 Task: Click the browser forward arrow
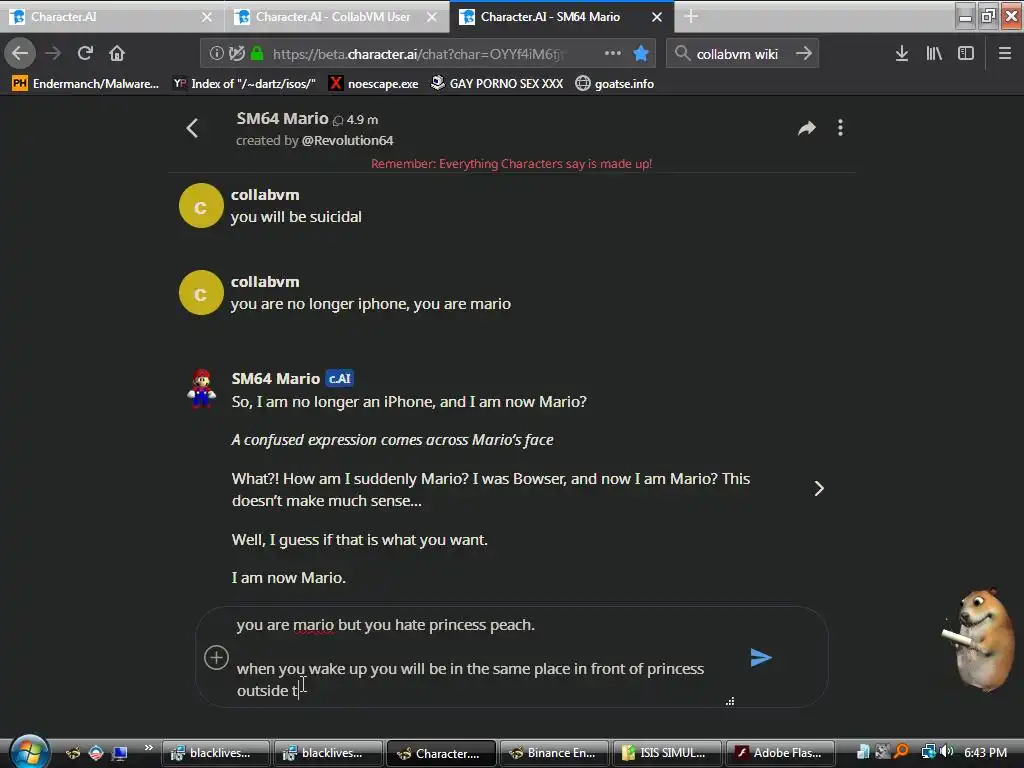click(x=54, y=53)
